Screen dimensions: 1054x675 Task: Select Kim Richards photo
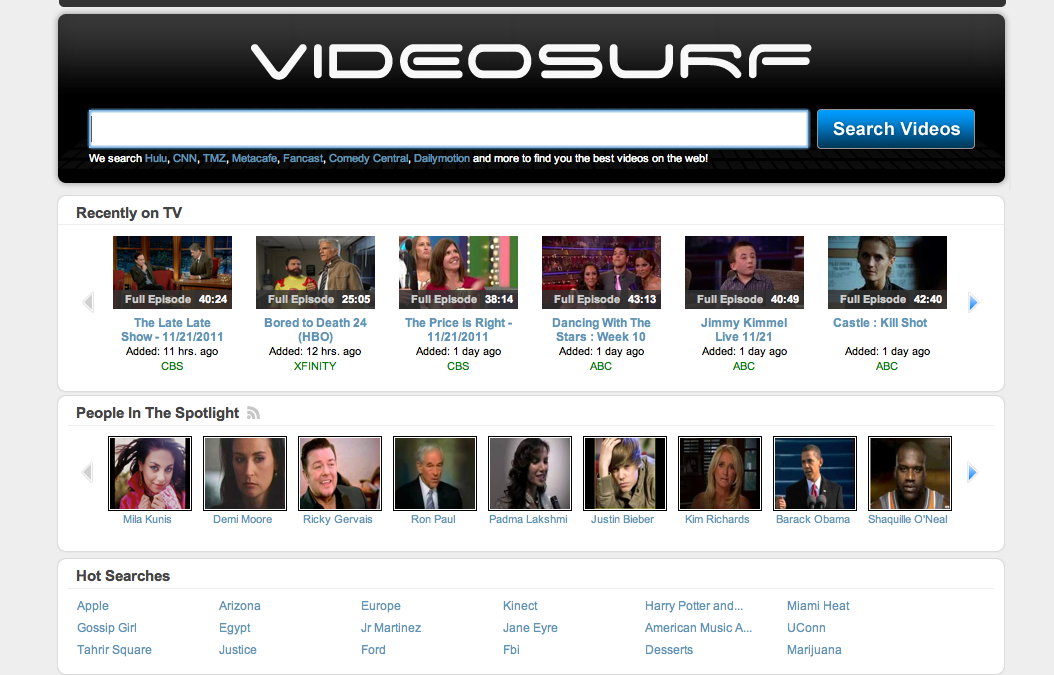click(x=720, y=473)
